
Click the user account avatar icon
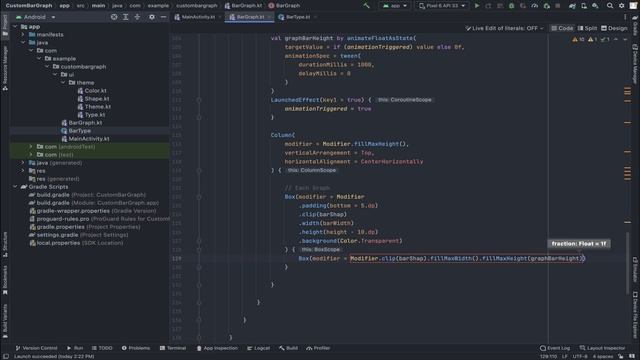(634, 6)
